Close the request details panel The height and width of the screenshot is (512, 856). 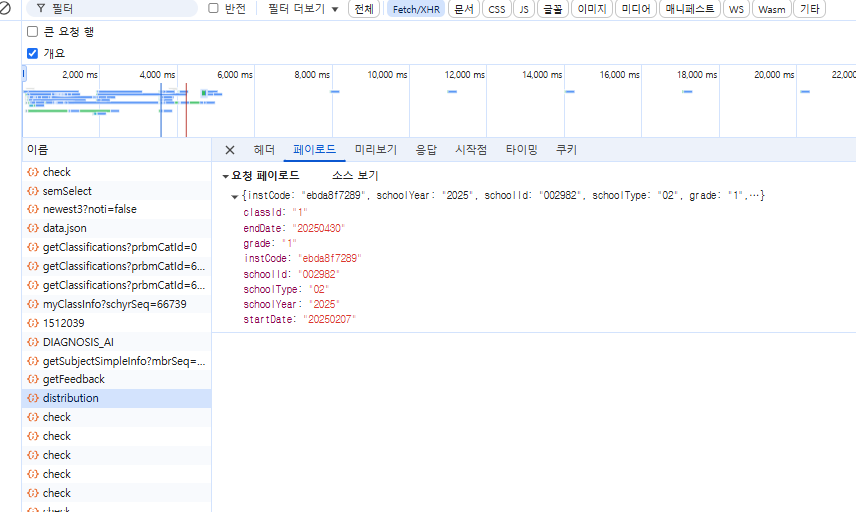point(230,150)
